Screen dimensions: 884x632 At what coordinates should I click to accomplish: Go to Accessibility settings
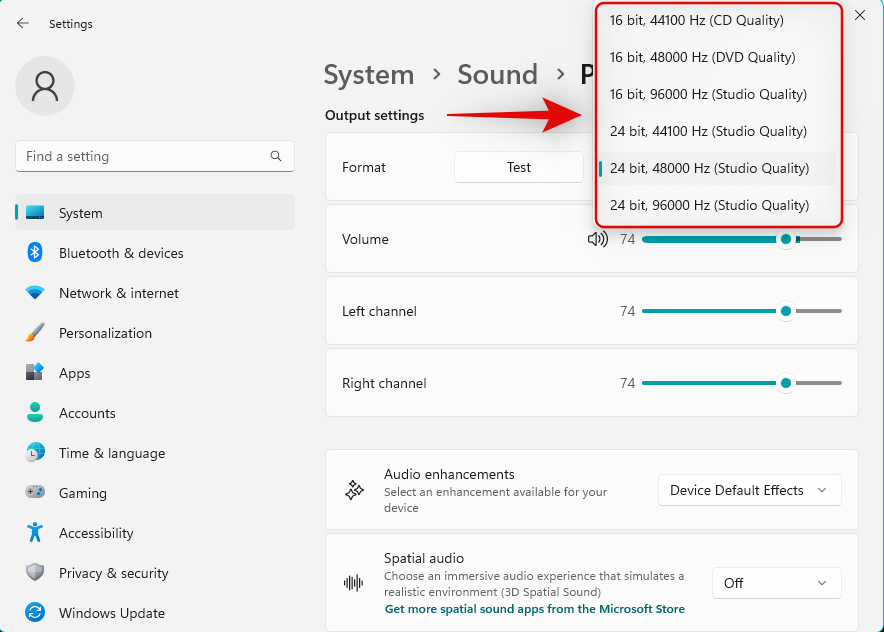[x=95, y=533]
